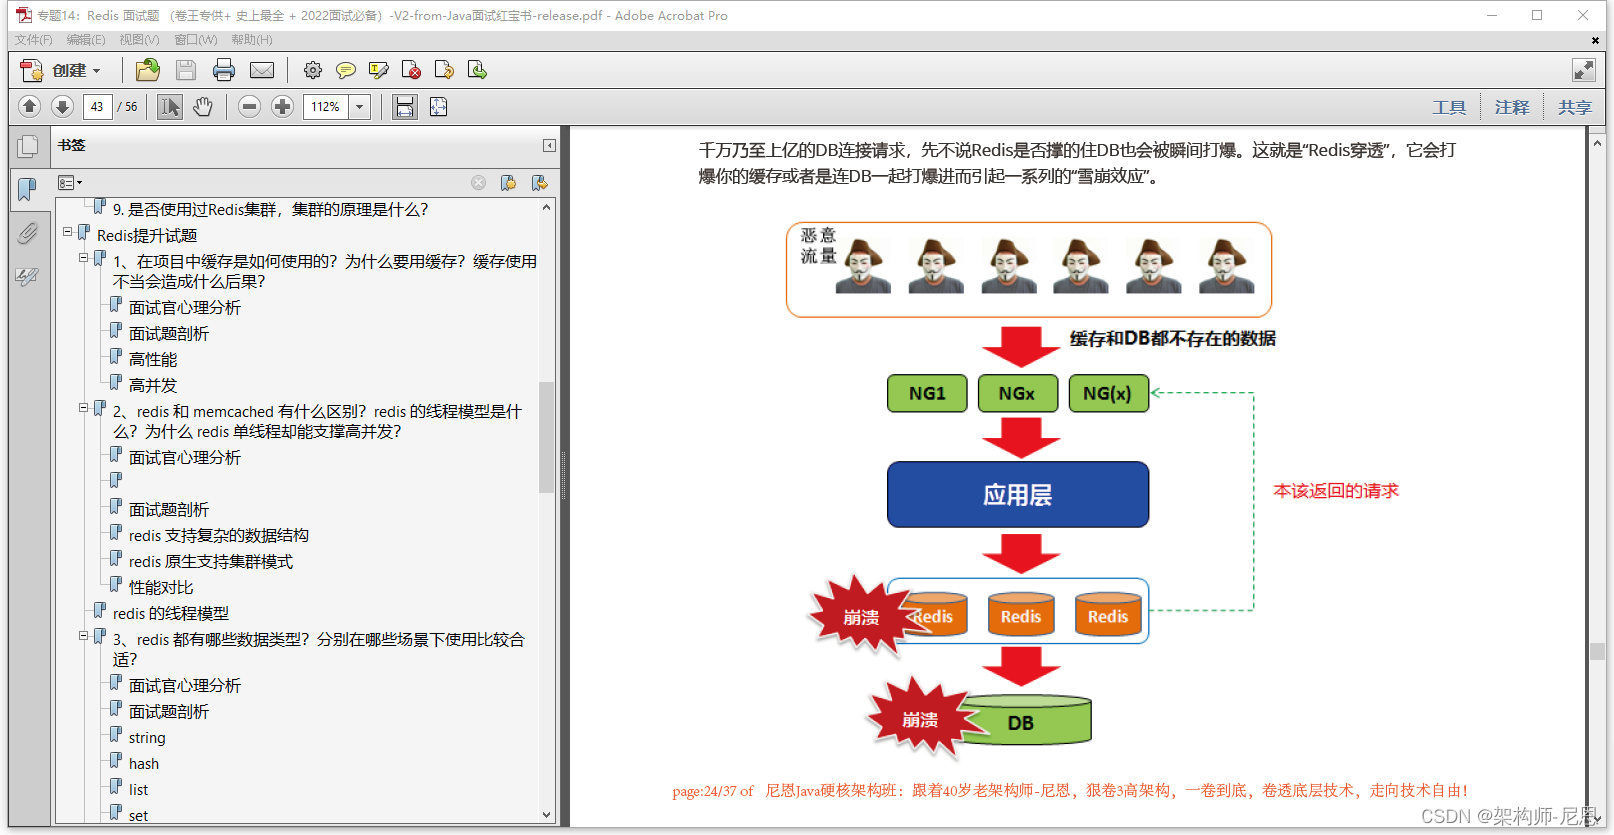Open bookmark options menu dropdown
1614x835 pixels.
(69, 183)
